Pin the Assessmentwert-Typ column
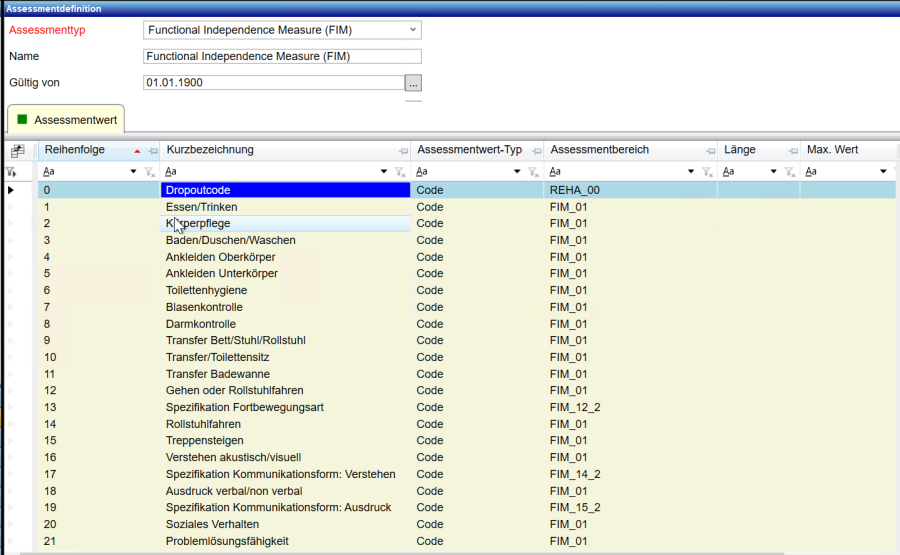The image size is (900, 555). point(537,151)
